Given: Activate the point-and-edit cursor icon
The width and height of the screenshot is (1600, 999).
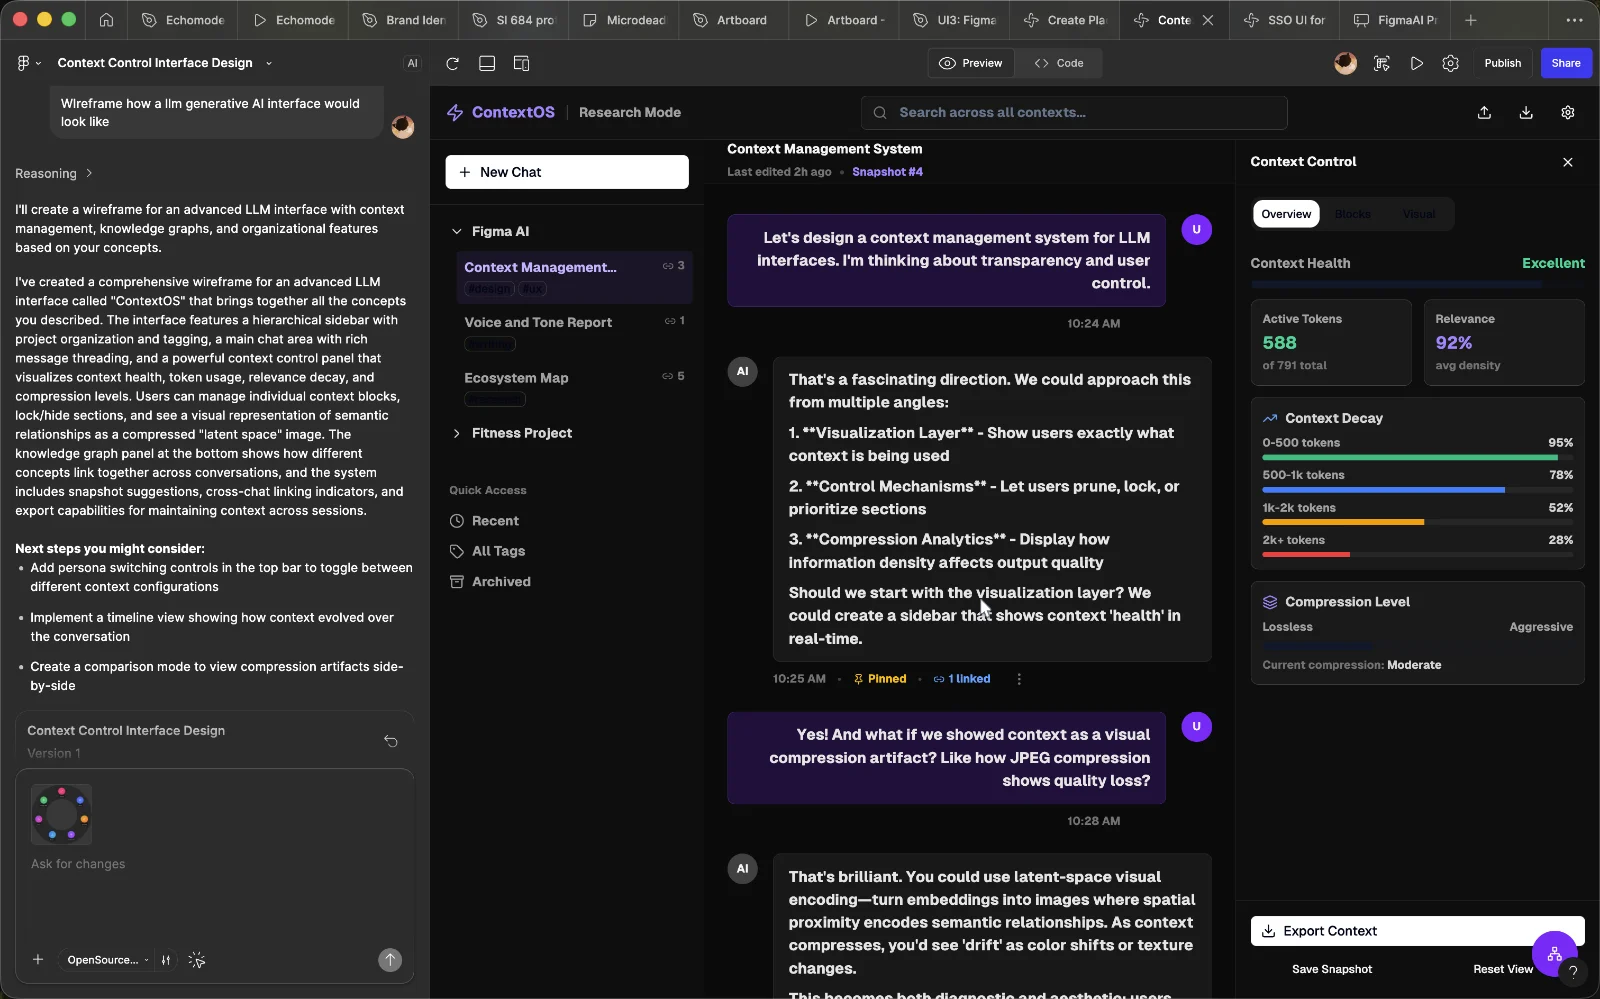Looking at the screenshot, I should (197, 960).
